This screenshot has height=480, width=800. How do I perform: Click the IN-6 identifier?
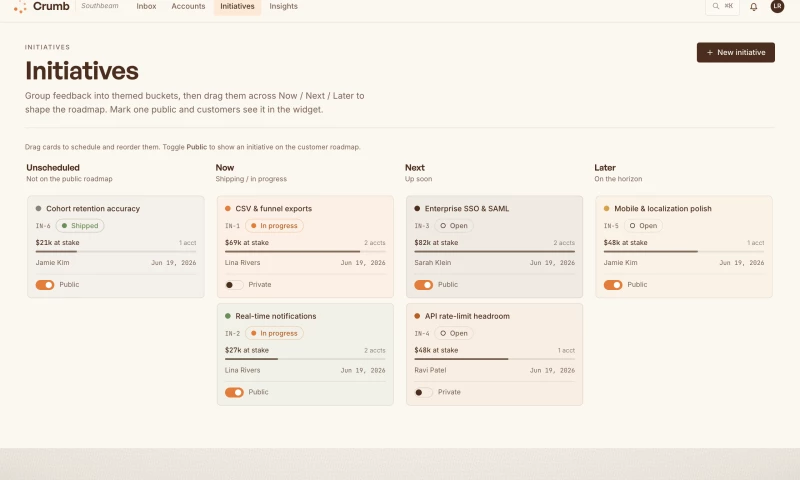43,226
